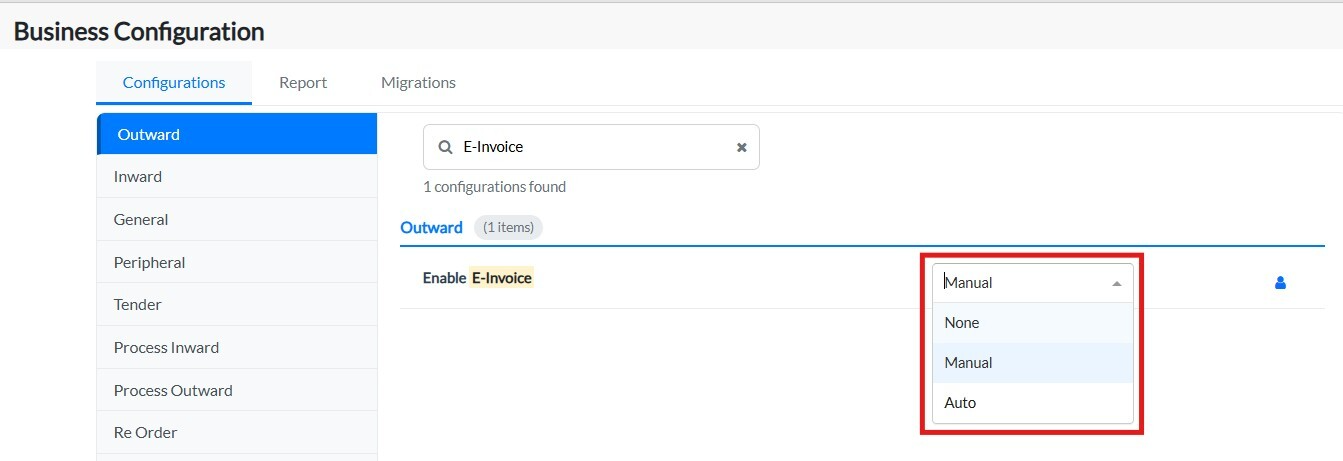Select Process Inward category
This screenshot has width=1343, height=461.
(166, 348)
